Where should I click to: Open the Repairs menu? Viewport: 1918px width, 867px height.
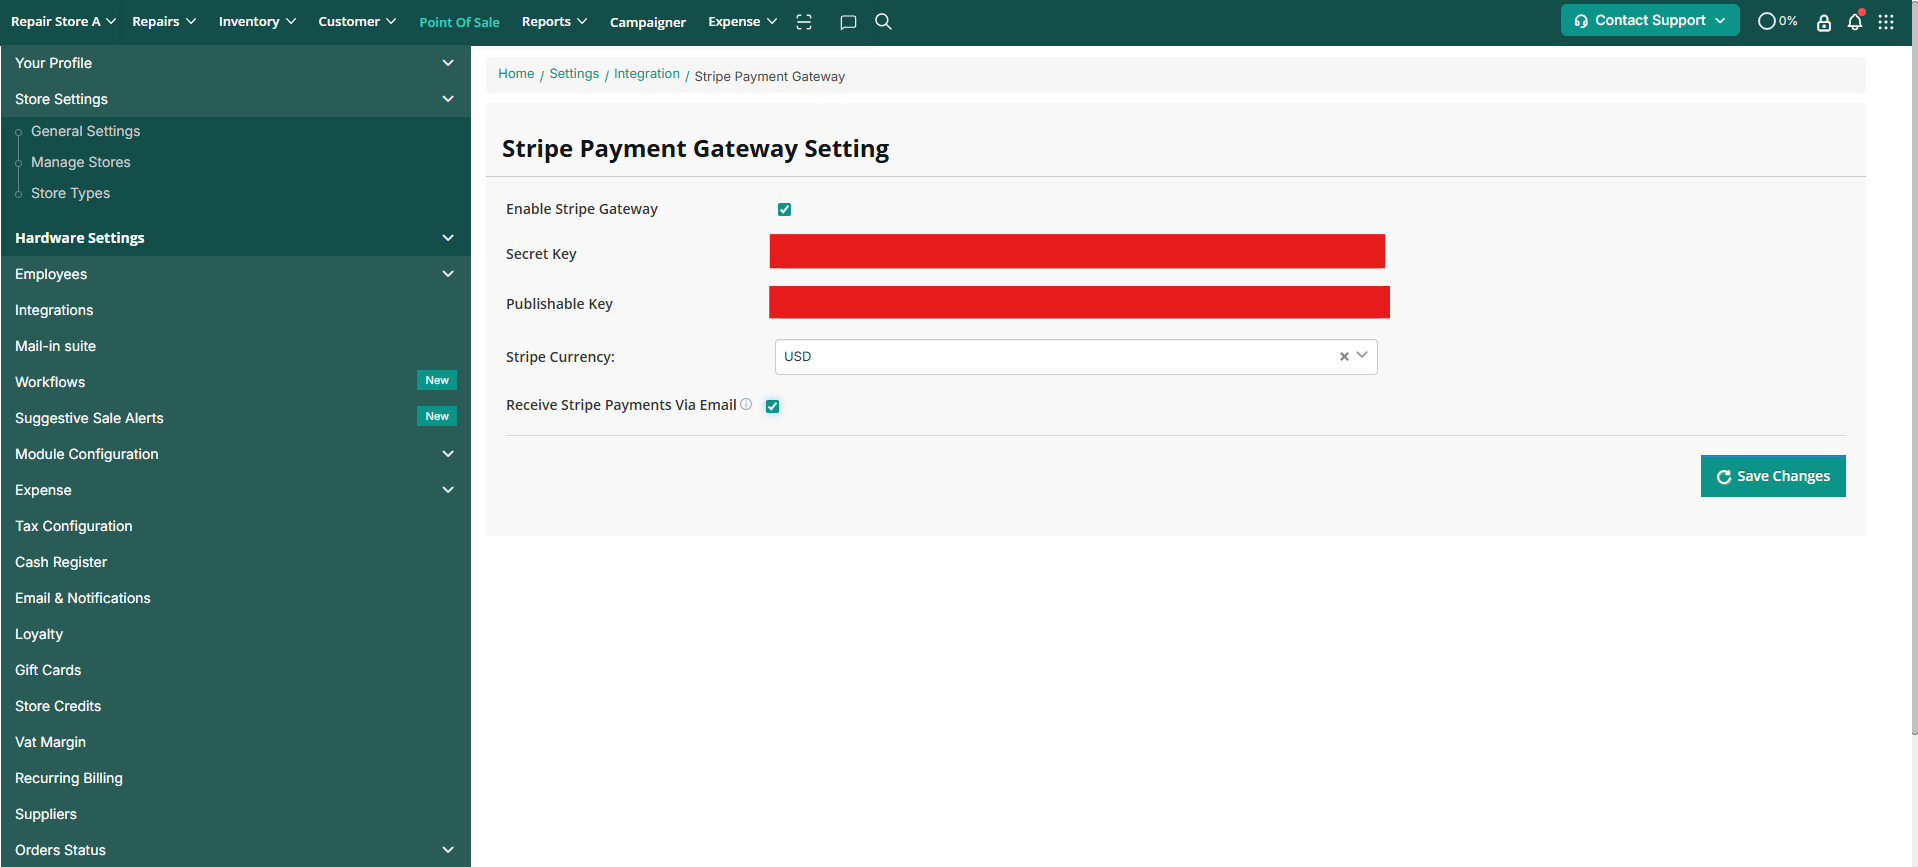coord(164,22)
